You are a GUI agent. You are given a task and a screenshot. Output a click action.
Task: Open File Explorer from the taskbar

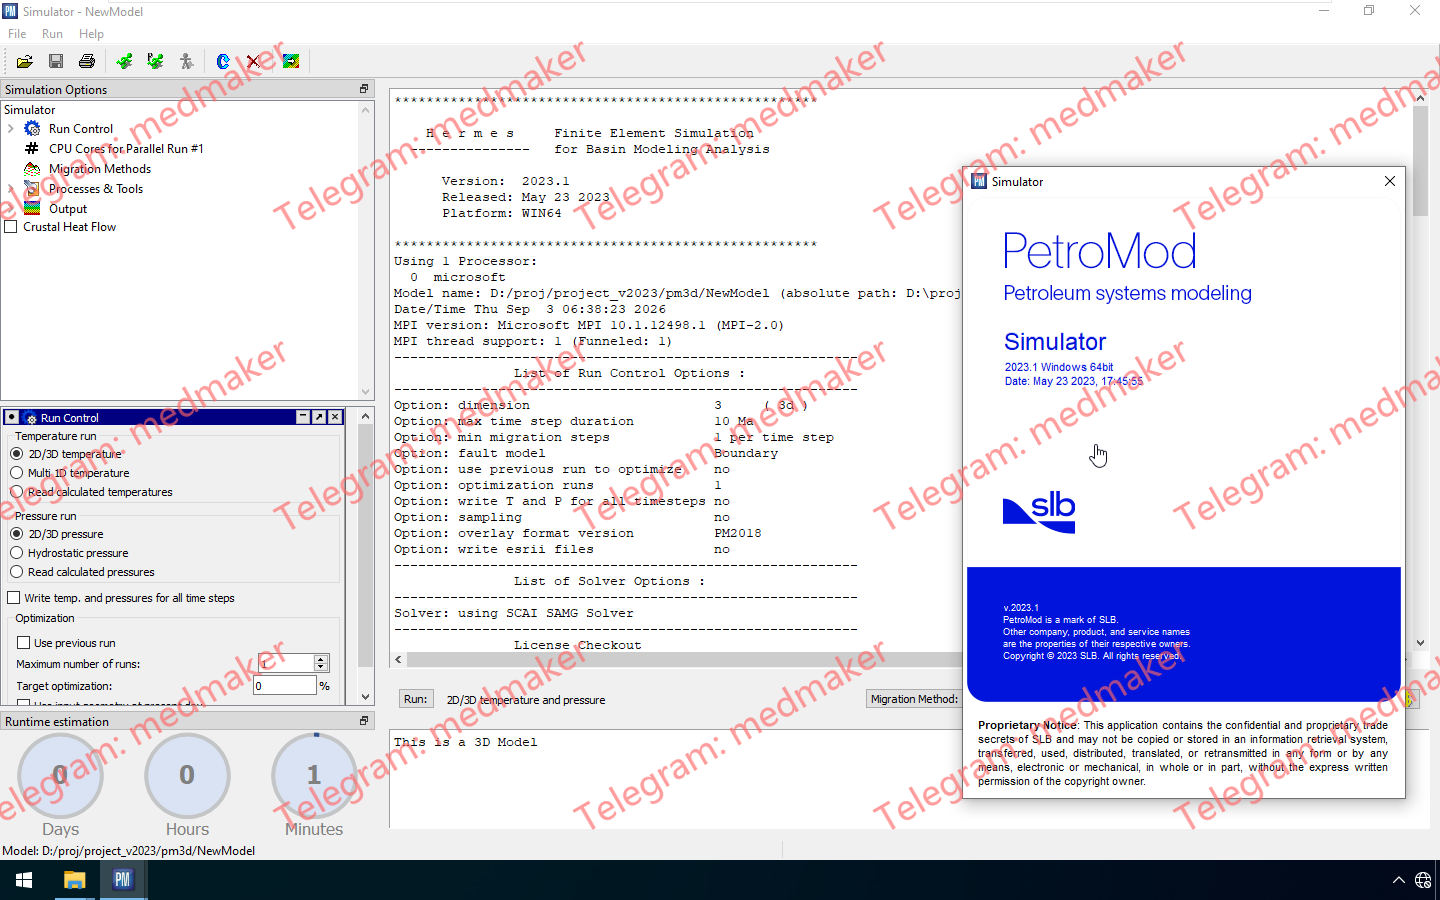tap(74, 880)
